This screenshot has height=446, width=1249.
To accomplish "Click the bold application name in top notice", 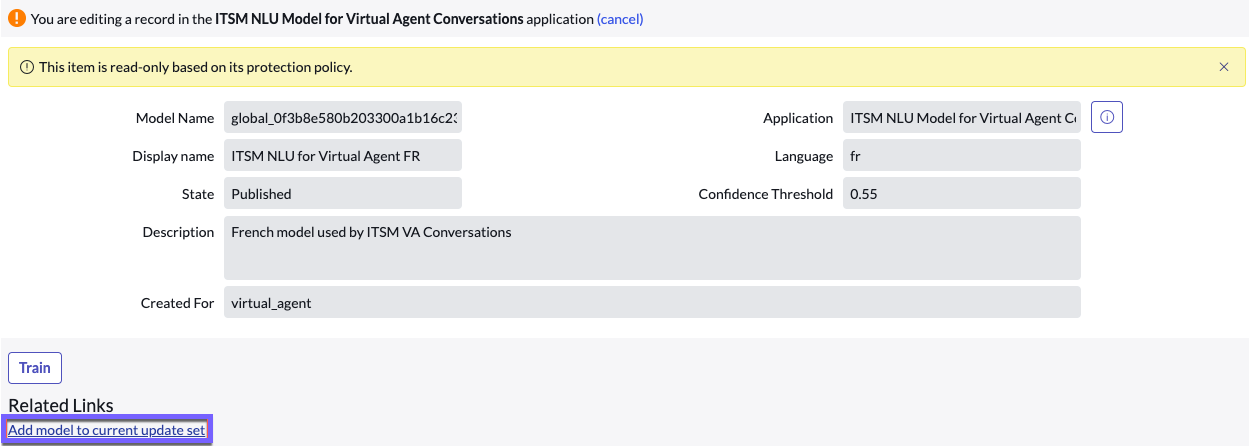I will click(369, 19).
